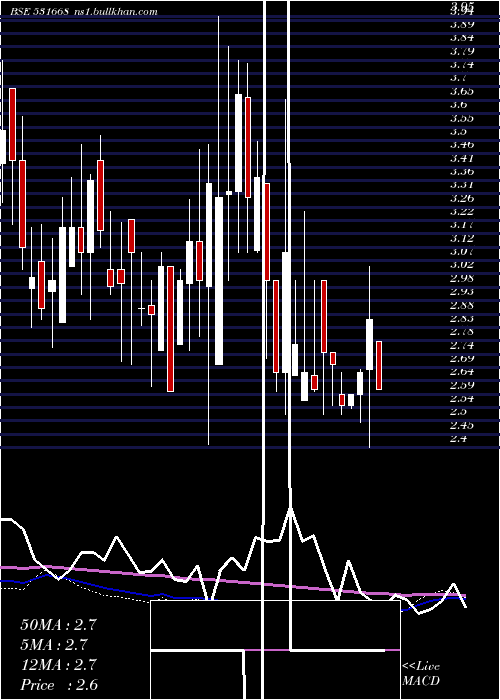This screenshot has width=500, height=700.
Task: Click the 5MA : 2.7 readout
Action: point(54,645)
